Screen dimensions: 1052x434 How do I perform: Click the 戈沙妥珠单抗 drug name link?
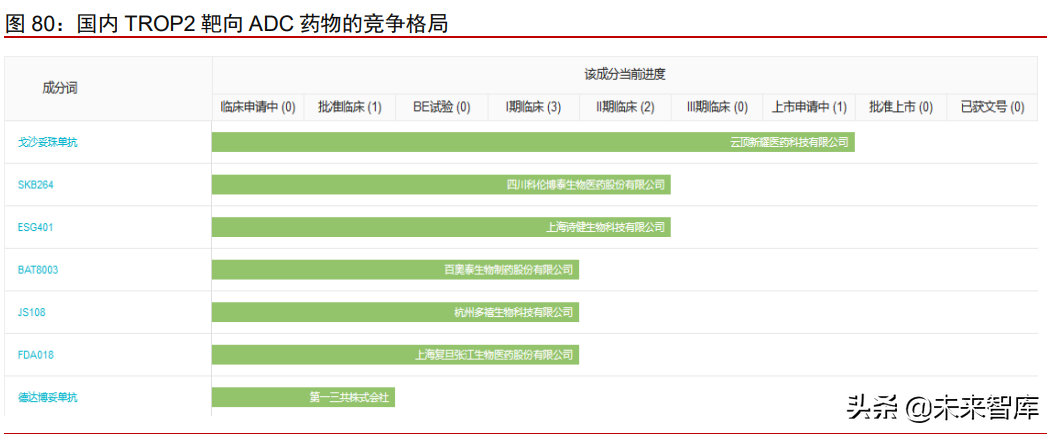point(47,143)
